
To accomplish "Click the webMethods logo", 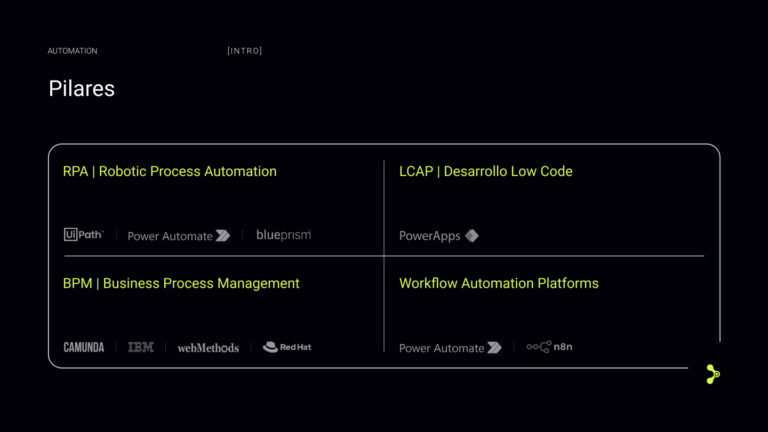I will (x=208, y=348).
